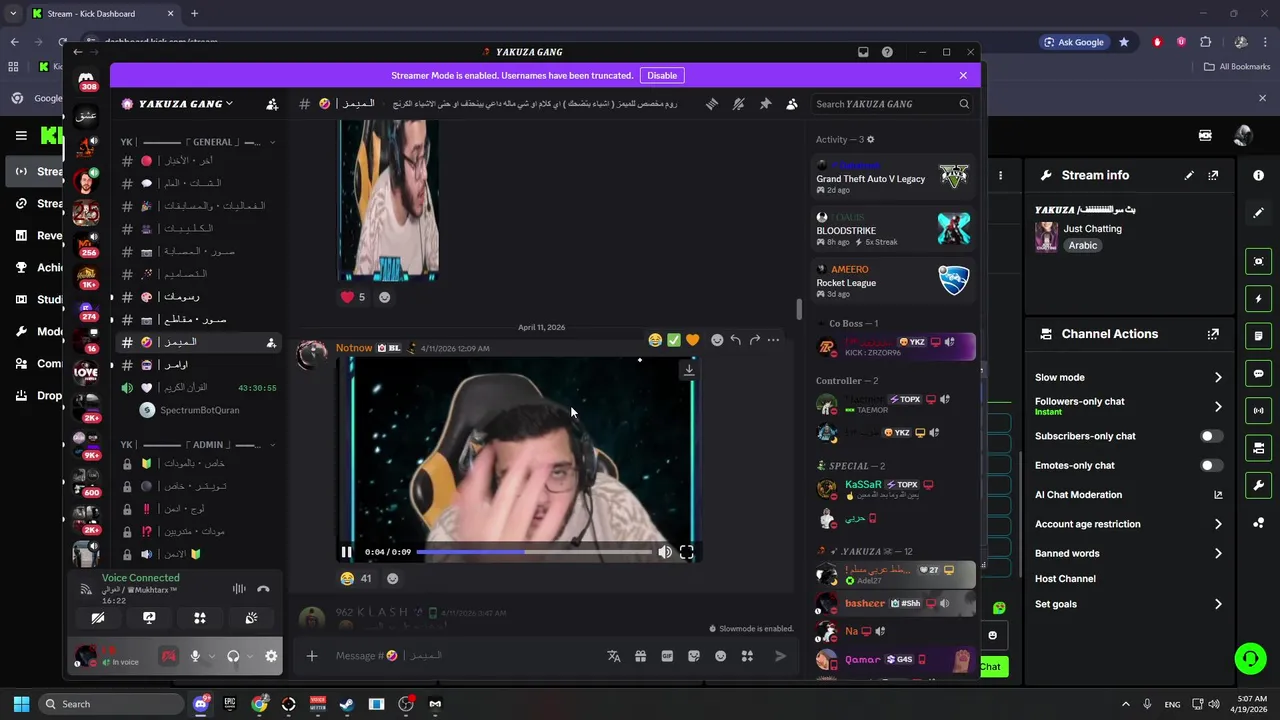Click the laughing reaction with 41
Image resolution: width=1280 pixels, height=720 pixels.
click(356, 578)
